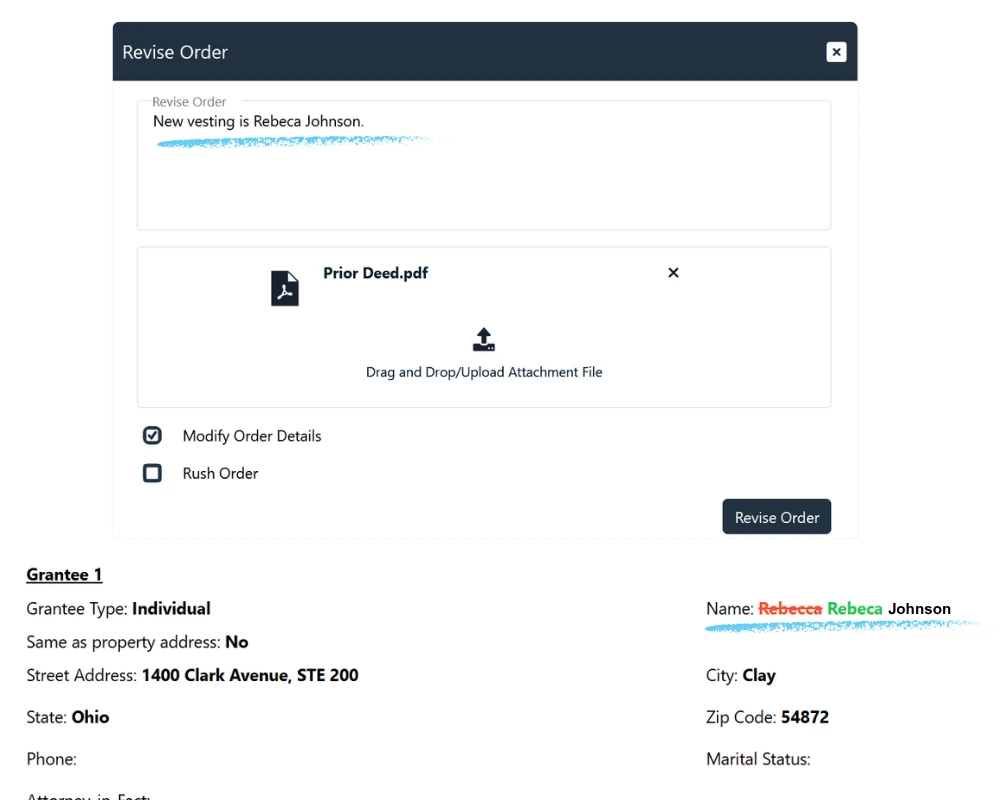Click the Modify Order Details label
Screen dimensions: 1000x800
[x=252, y=436]
